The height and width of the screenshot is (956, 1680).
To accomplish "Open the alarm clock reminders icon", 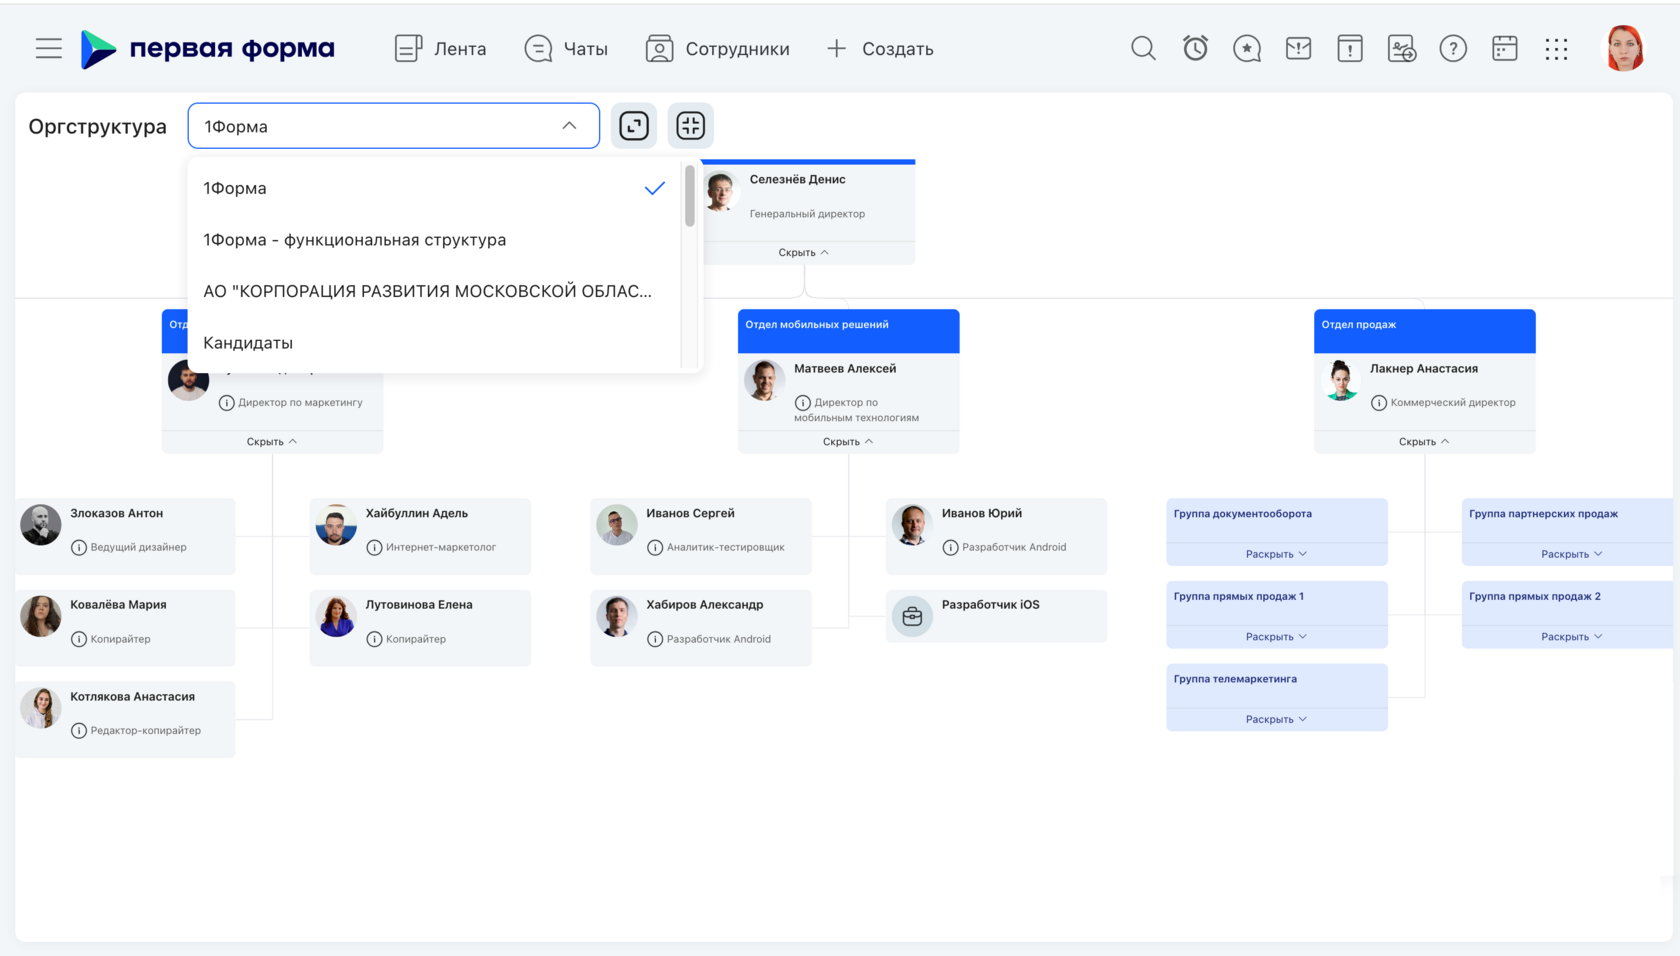I will coord(1195,48).
